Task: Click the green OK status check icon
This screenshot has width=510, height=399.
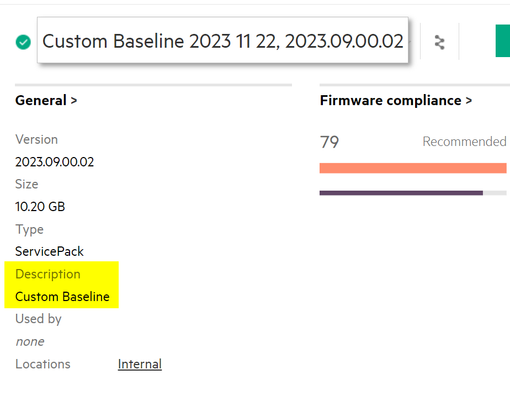Action: point(23,42)
